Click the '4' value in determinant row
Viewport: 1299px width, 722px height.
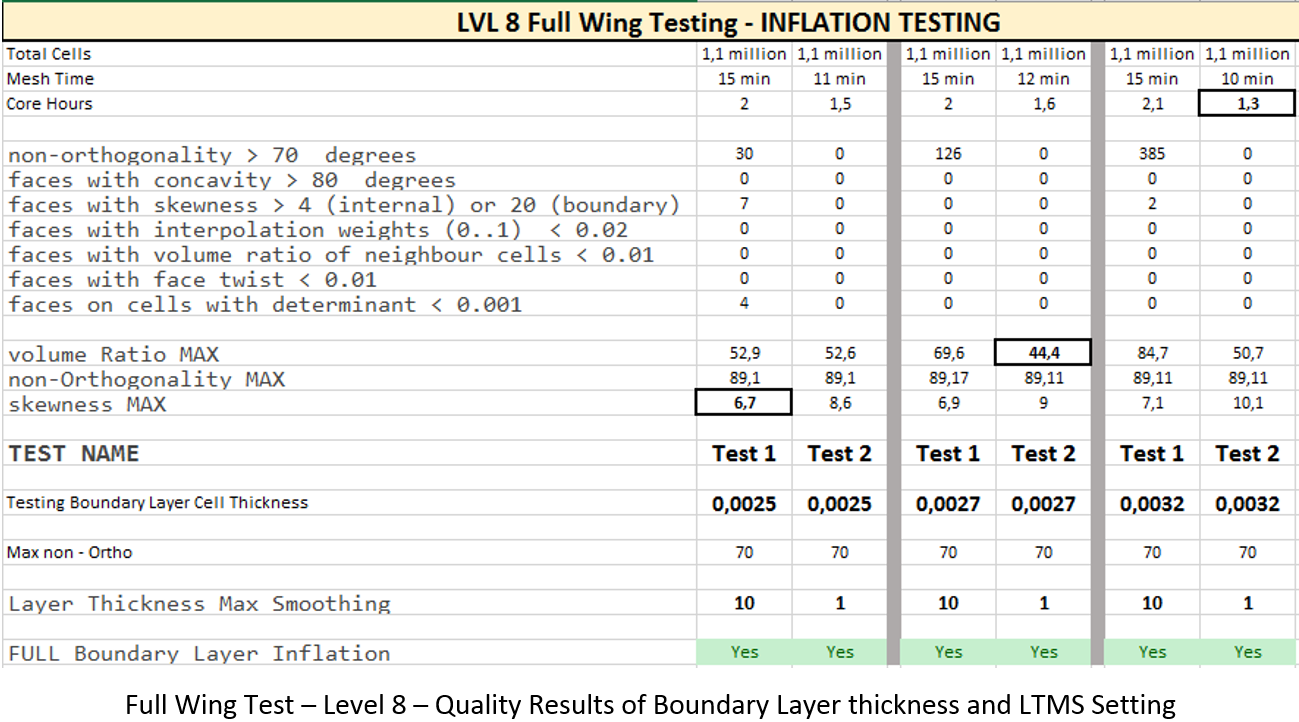point(744,303)
